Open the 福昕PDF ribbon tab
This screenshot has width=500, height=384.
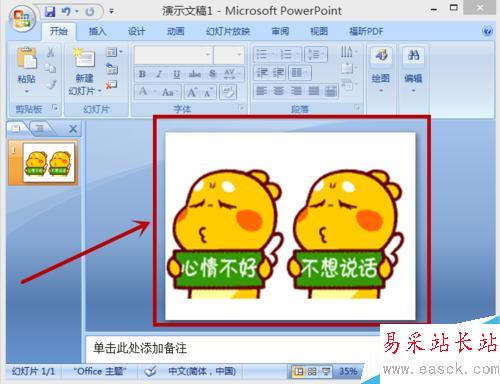point(366,31)
